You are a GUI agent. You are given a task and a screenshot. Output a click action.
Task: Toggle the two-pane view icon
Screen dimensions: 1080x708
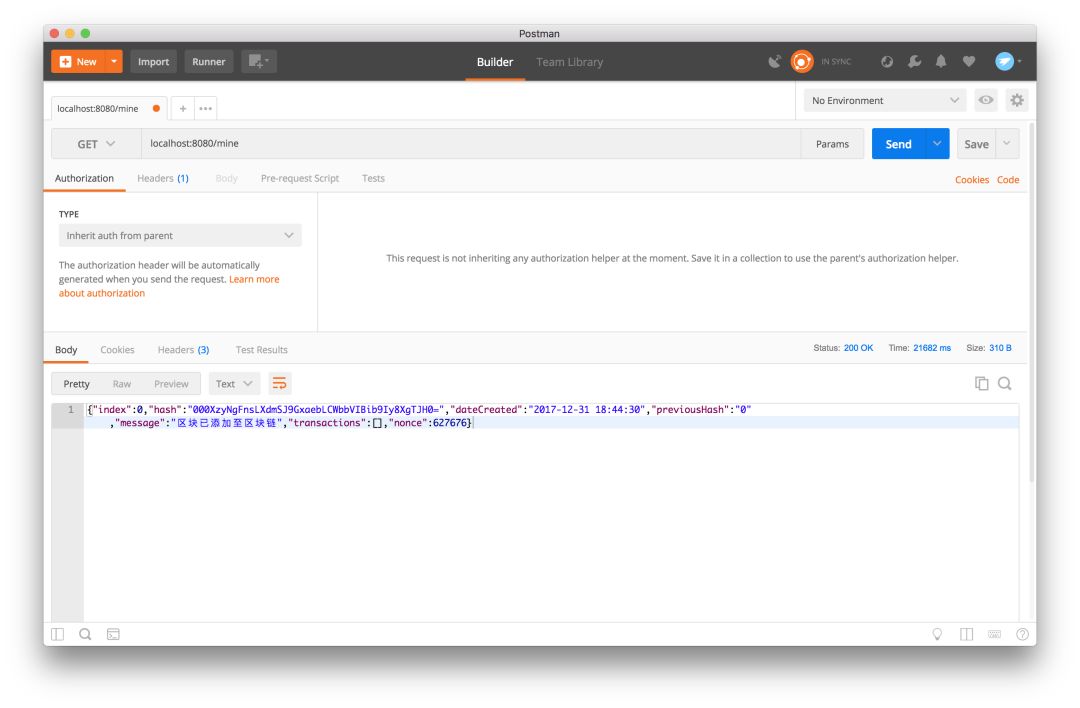click(966, 634)
